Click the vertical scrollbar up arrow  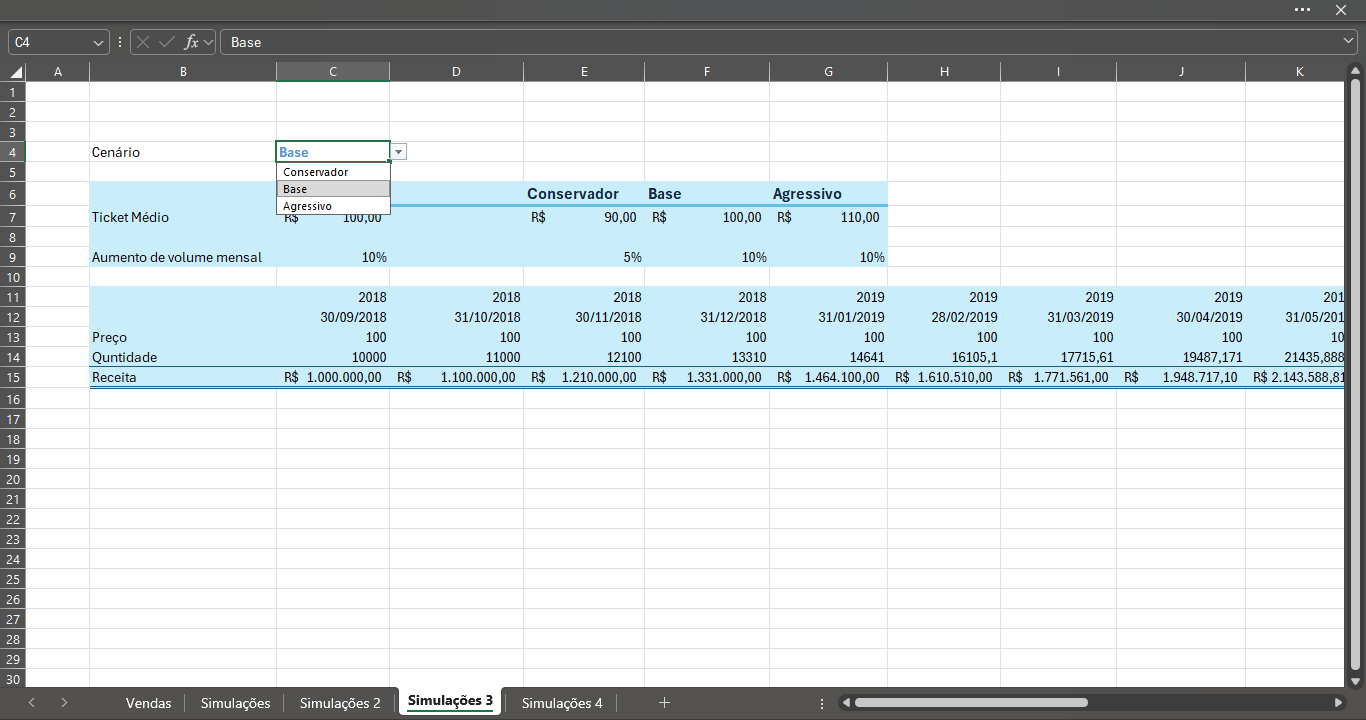1356,72
